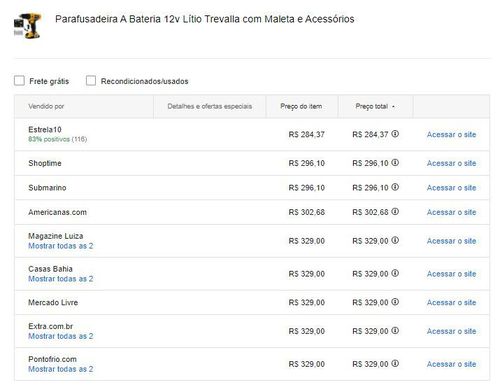The image size is (500, 392).
Task: Select the Extra.com.br seller name
Action: click(x=50, y=326)
